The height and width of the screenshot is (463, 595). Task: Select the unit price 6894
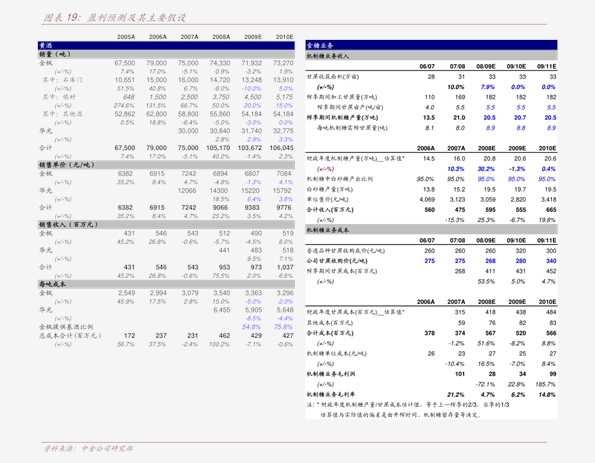(220, 174)
